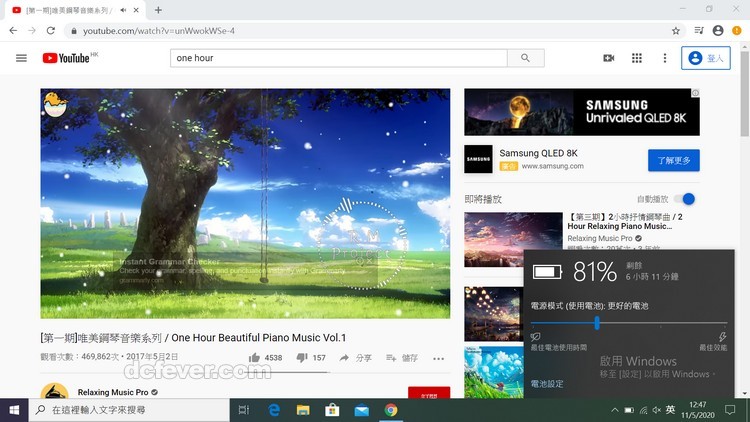Click the video player
Screen dimensions: 750x422
tap(245, 203)
